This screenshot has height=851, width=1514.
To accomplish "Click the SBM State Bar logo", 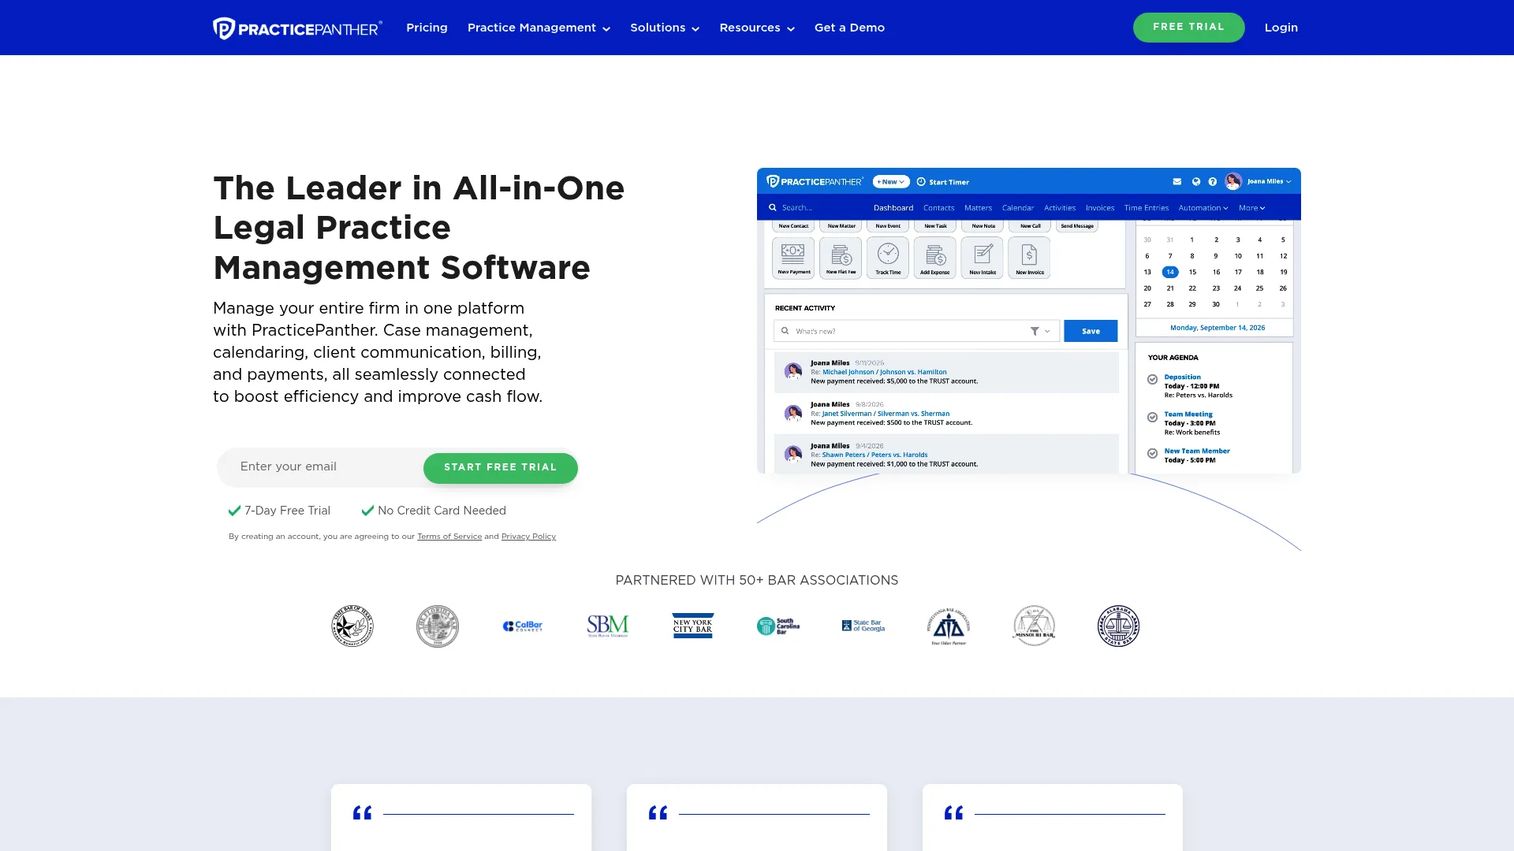I will pos(608,626).
